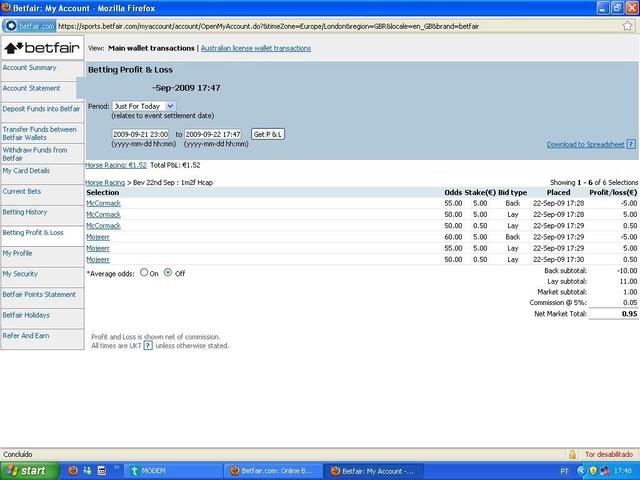Image resolution: width=640 pixels, height=480 pixels.
Task: Open Betting History page
Action: click(x=25, y=212)
